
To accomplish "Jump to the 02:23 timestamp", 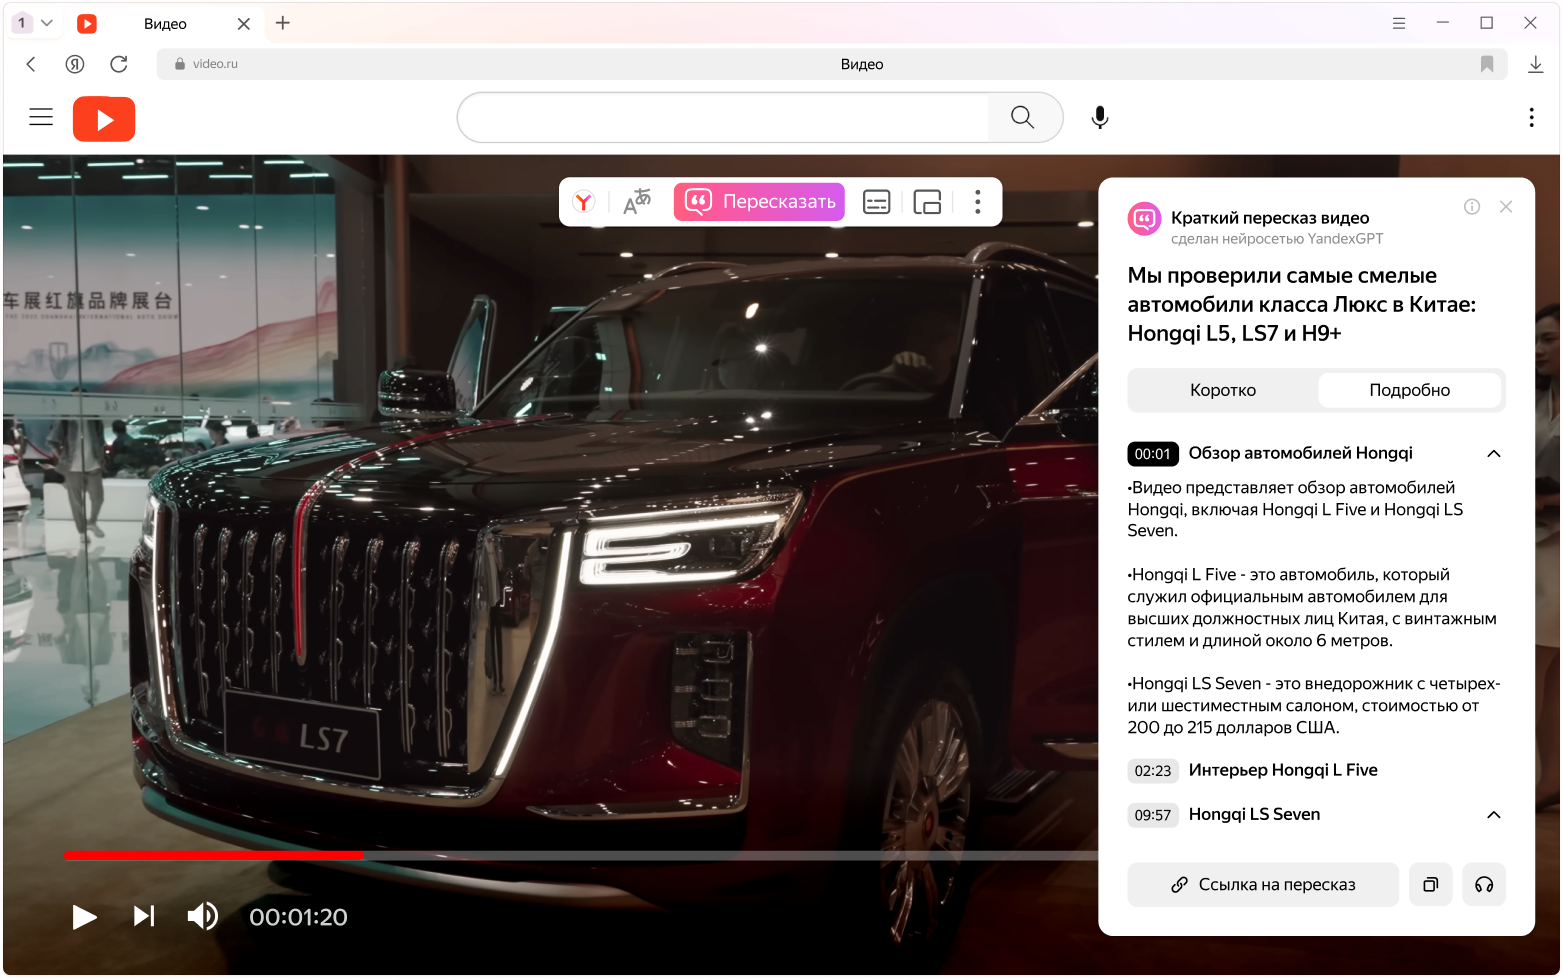I will coord(1153,771).
